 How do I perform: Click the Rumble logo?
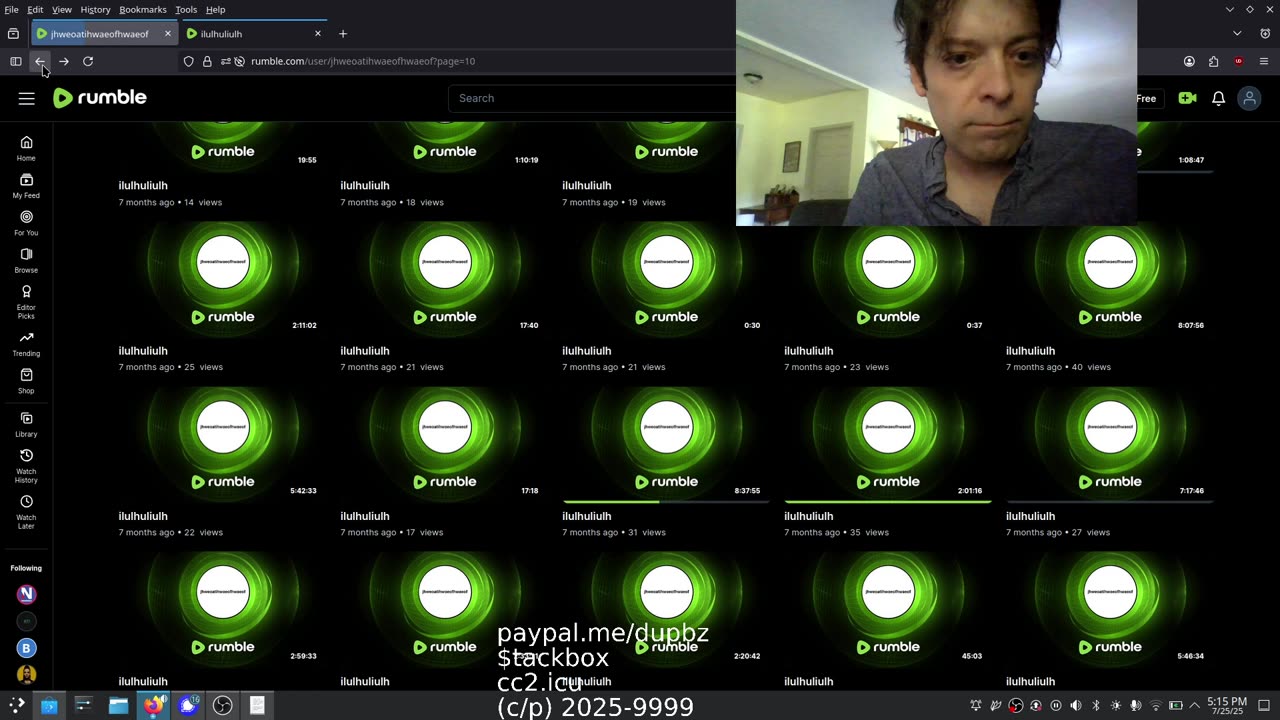(x=100, y=98)
